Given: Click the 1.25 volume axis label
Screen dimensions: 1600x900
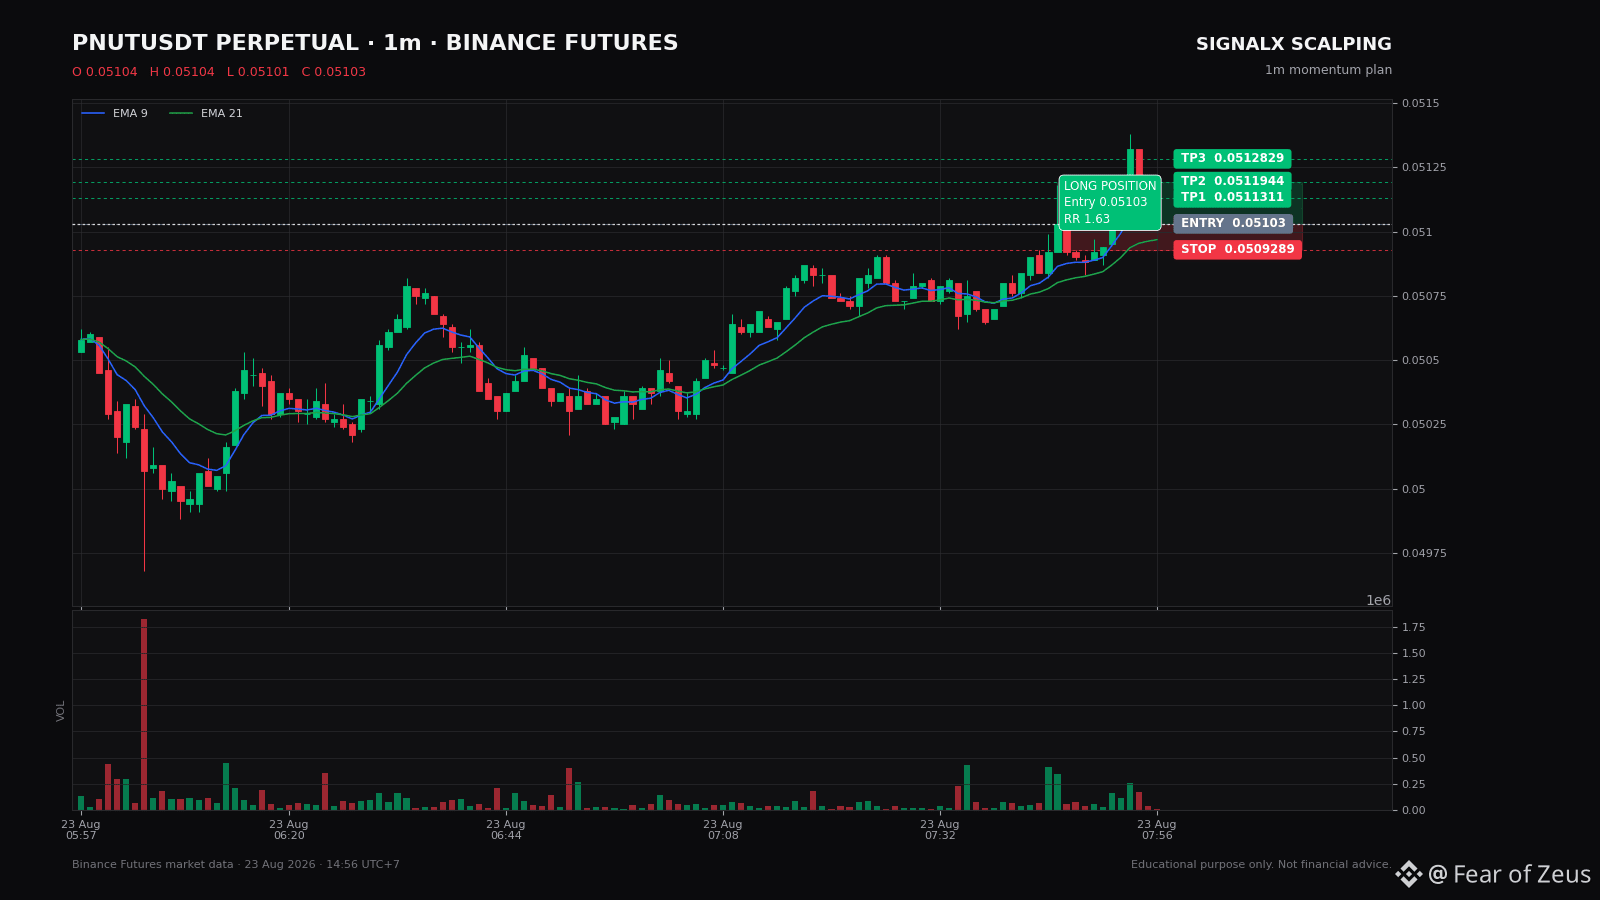Looking at the screenshot, I should click(1414, 679).
